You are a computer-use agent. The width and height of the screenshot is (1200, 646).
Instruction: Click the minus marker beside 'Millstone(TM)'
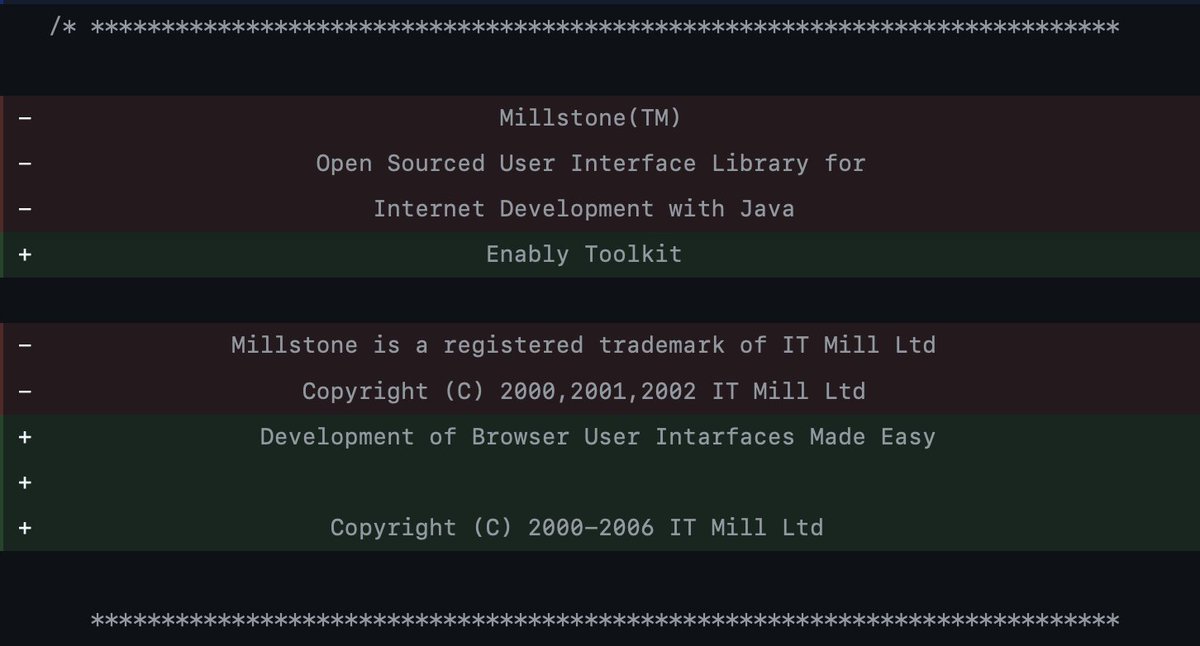[25, 118]
